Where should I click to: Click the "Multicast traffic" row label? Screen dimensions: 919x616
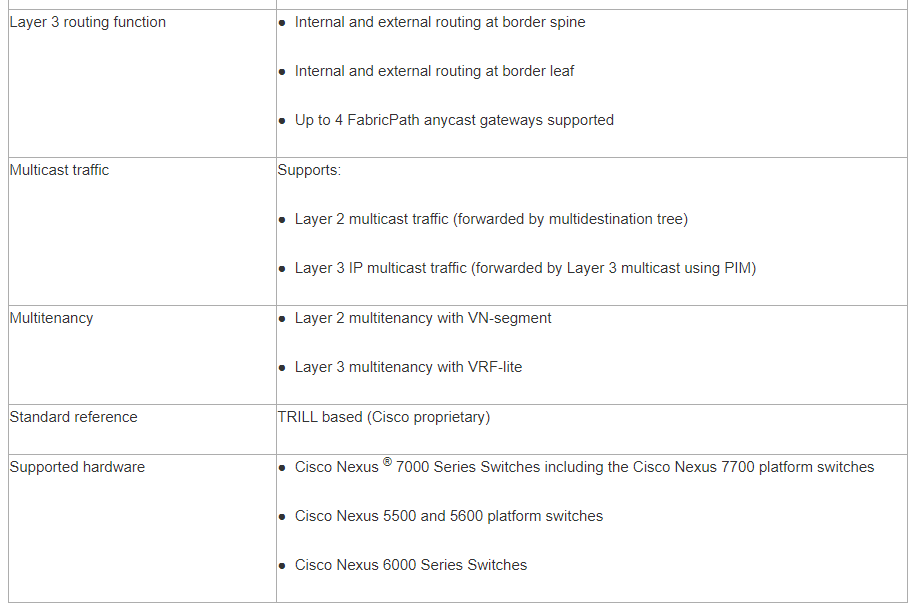tap(59, 170)
